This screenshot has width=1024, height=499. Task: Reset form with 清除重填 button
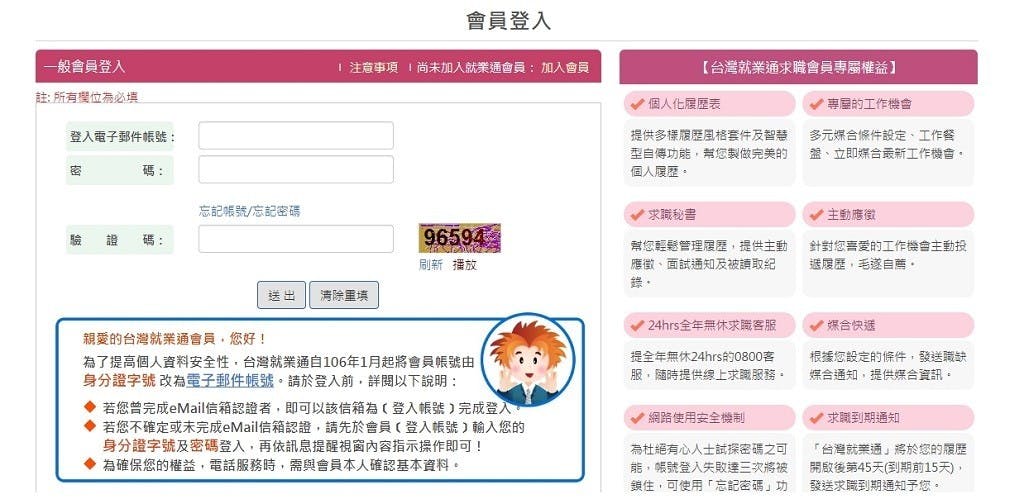pos(344,295)
